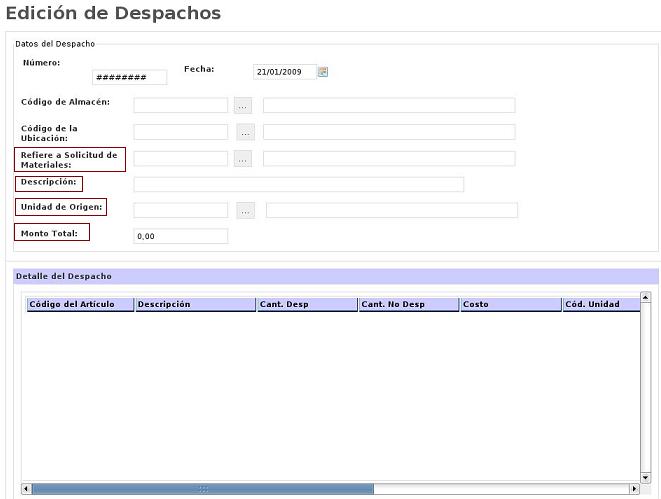Open the Unidad de Origen lookup button
661x499 pixels.
pos(246,210)
